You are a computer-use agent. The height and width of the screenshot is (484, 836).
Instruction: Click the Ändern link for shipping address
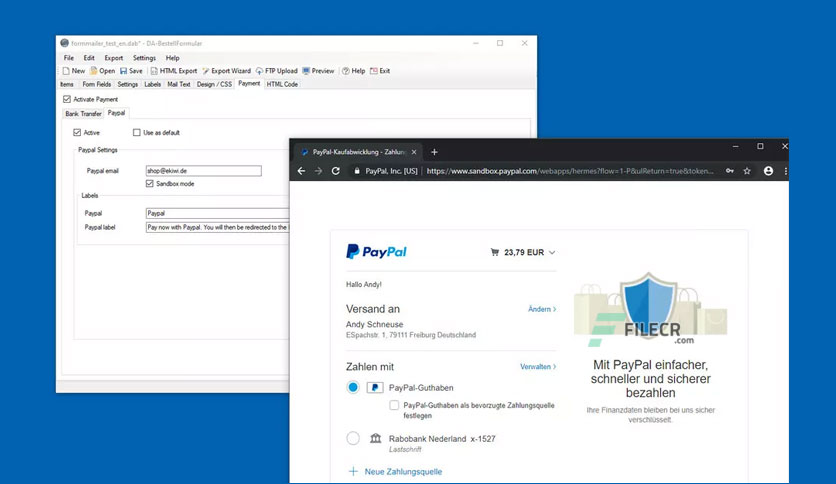coord(542,309)
